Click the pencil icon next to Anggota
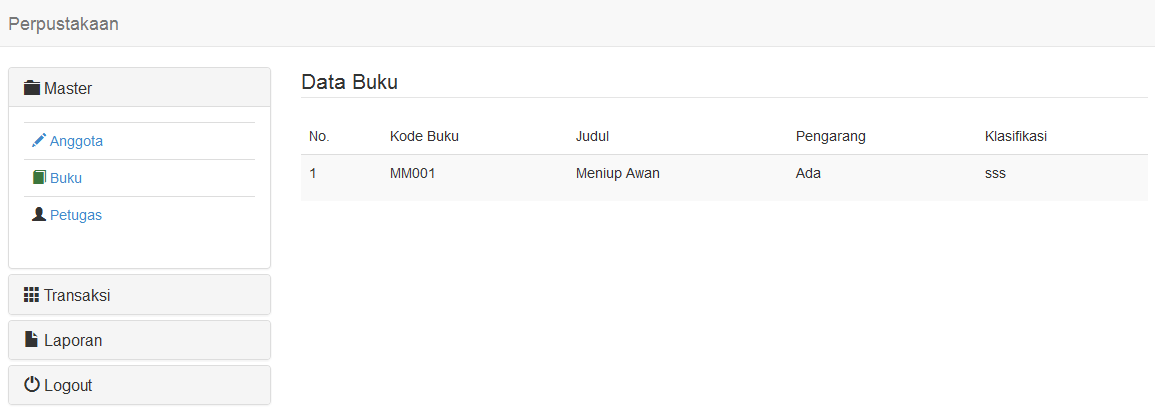Viewport: 1155px width, 417px height. (x=39, y=141)
